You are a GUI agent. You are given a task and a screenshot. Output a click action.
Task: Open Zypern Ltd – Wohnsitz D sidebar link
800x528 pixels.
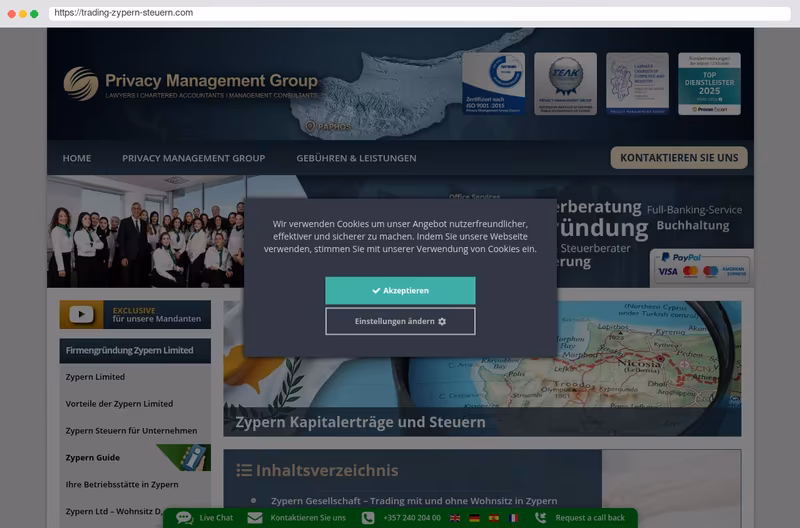(x=113, y=511)
